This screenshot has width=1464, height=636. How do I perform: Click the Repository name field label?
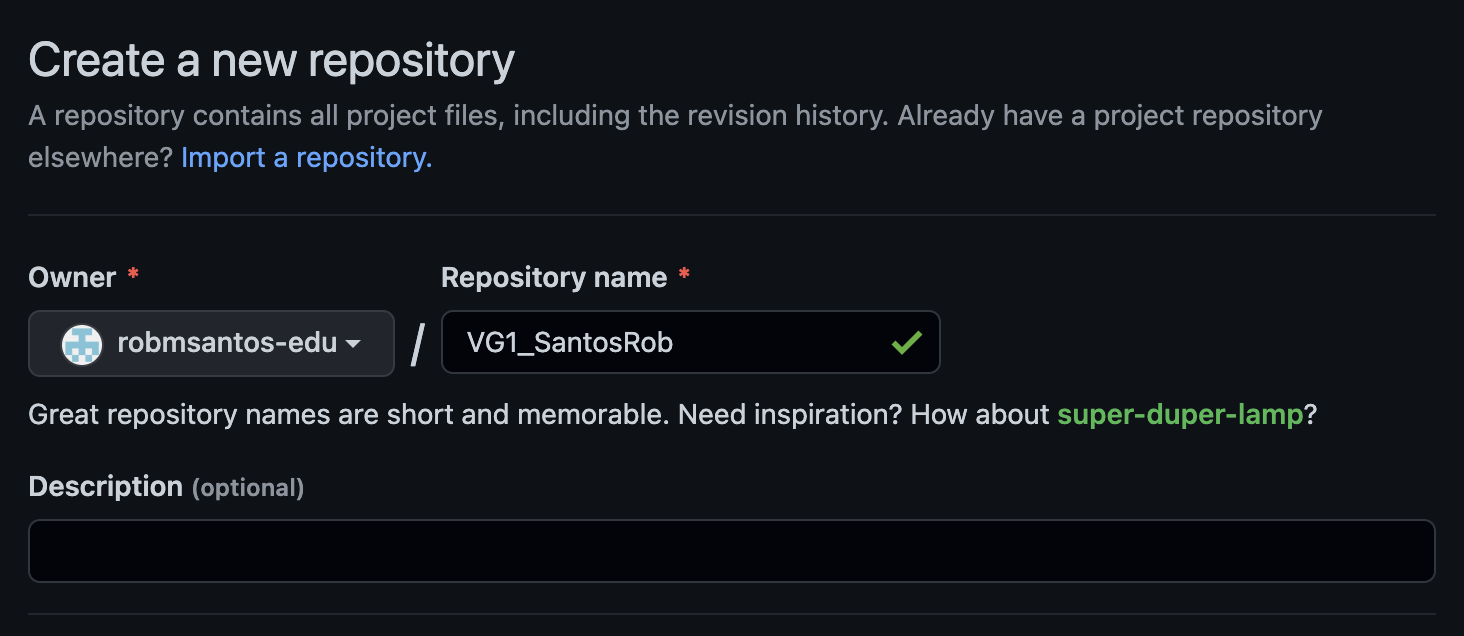(554, 277)
